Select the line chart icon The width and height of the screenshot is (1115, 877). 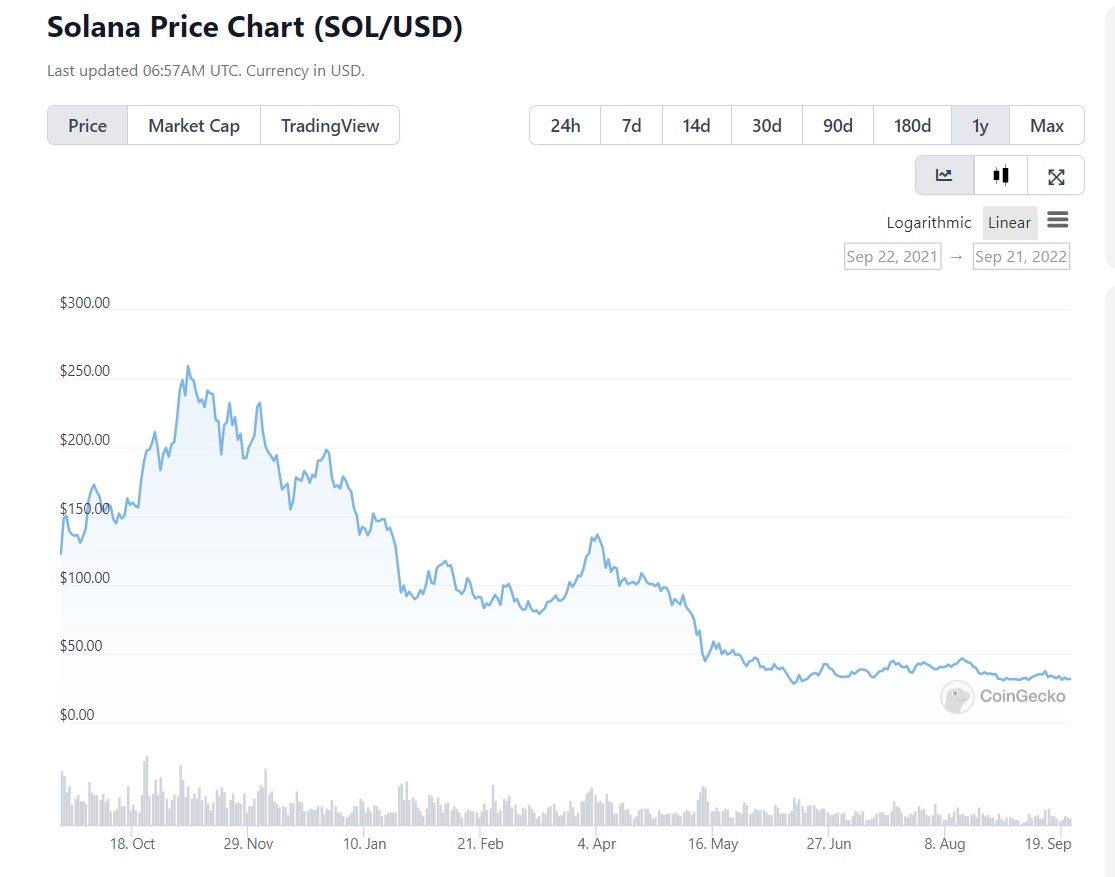coord(943,175)
